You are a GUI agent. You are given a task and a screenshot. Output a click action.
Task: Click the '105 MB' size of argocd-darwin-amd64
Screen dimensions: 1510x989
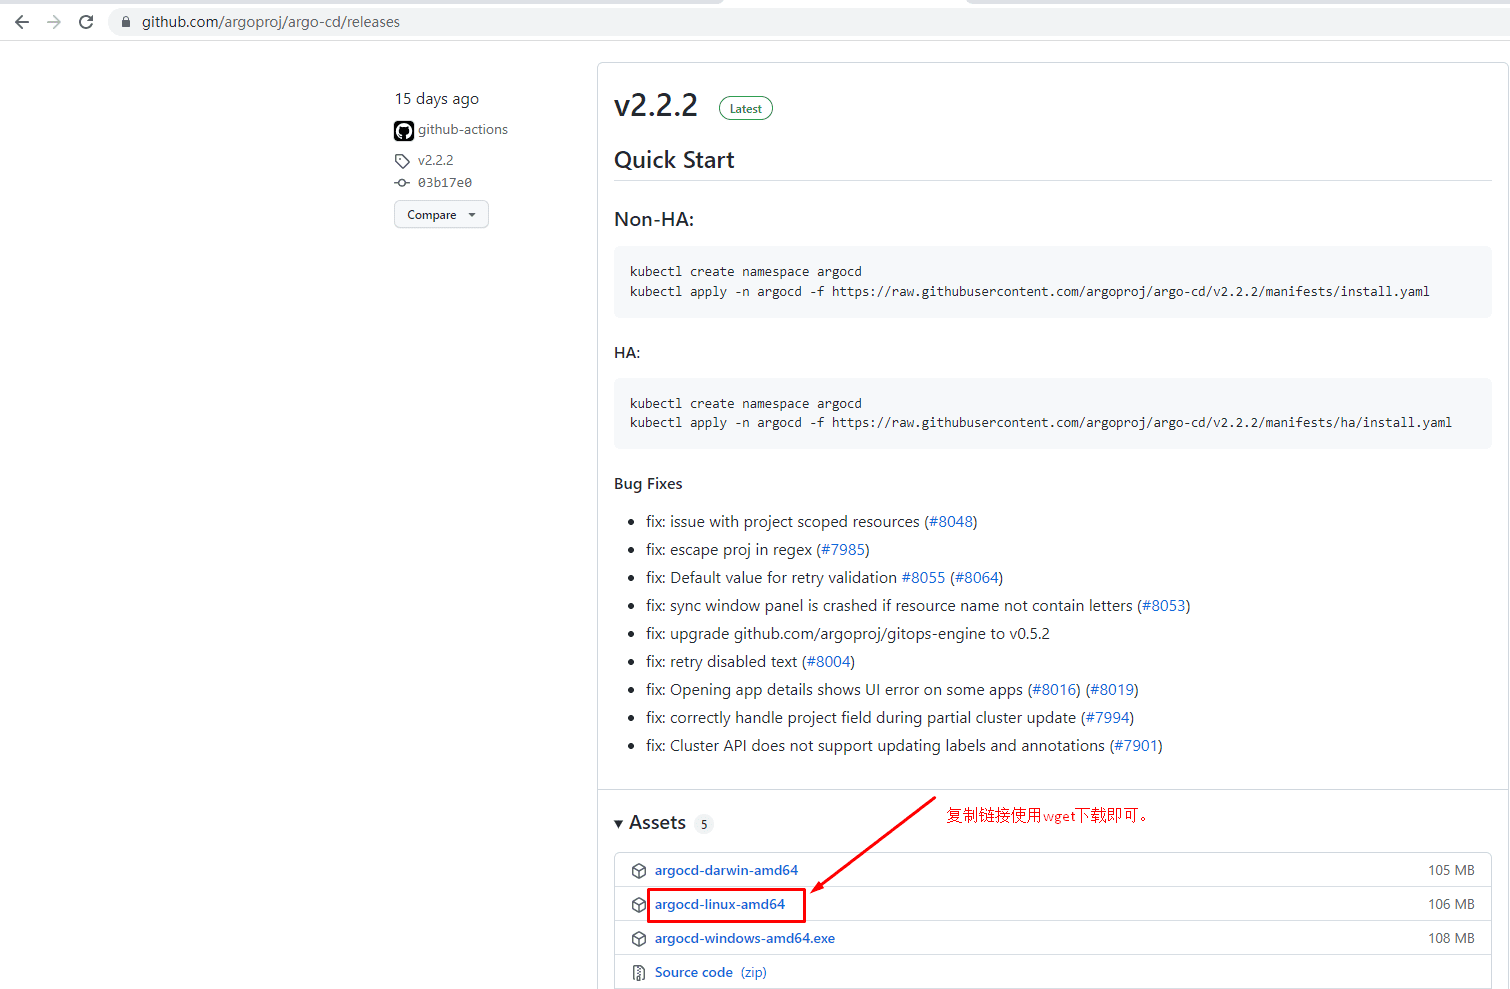(x=1451, y=870)
